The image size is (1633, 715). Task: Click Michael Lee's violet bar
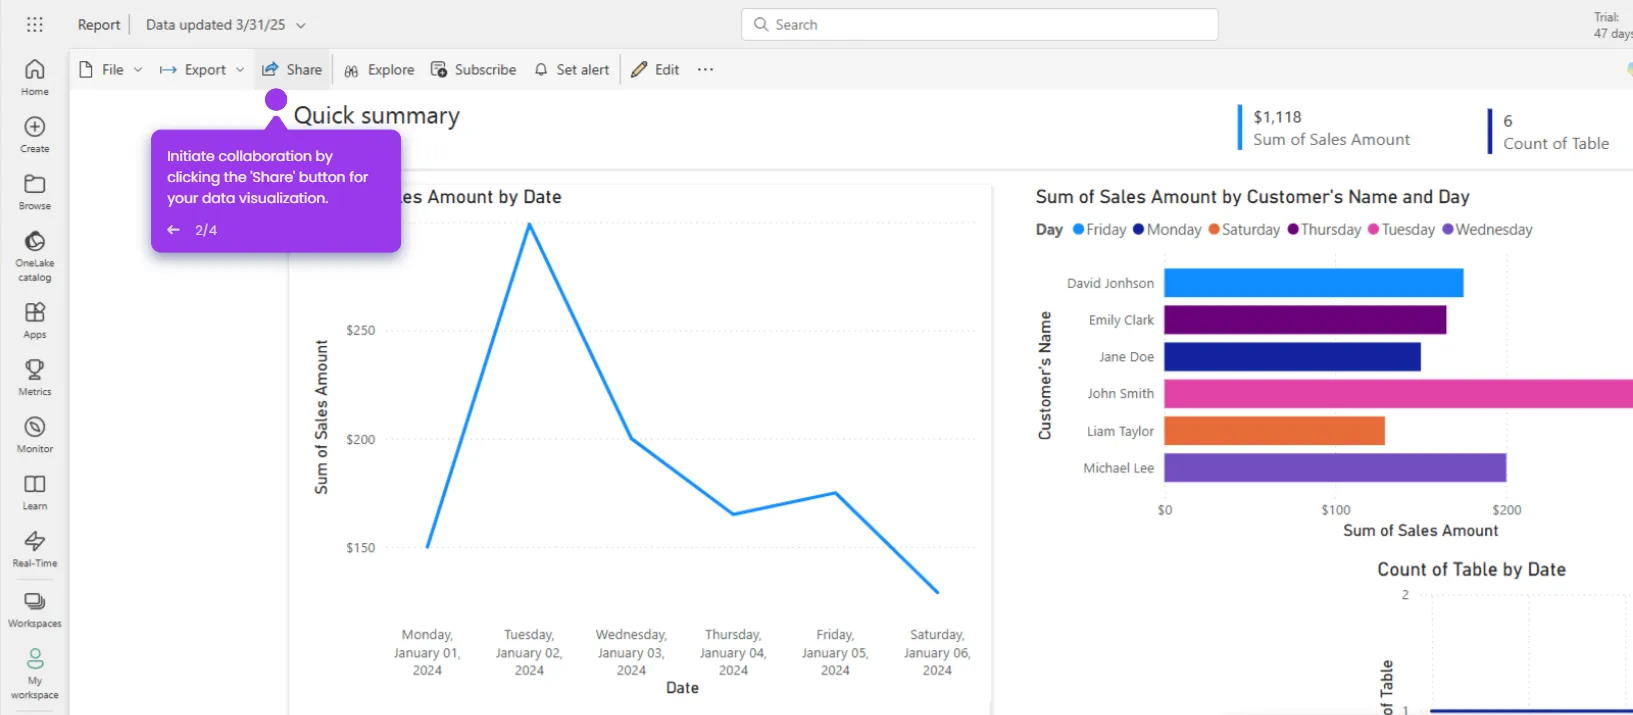coord(1335,468)
